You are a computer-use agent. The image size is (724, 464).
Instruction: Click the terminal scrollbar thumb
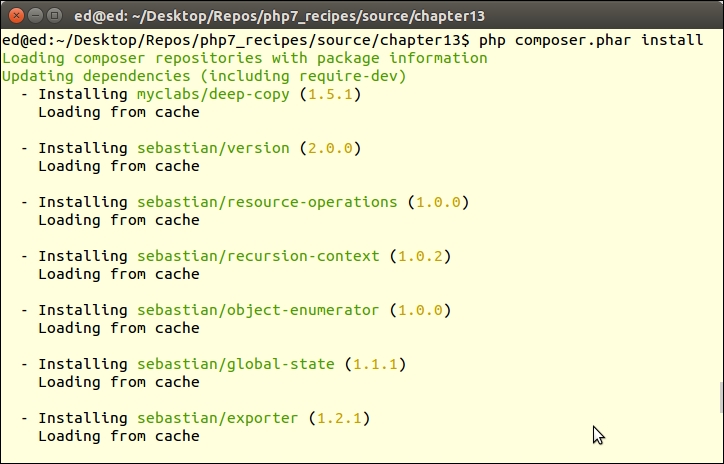[719, 395]
